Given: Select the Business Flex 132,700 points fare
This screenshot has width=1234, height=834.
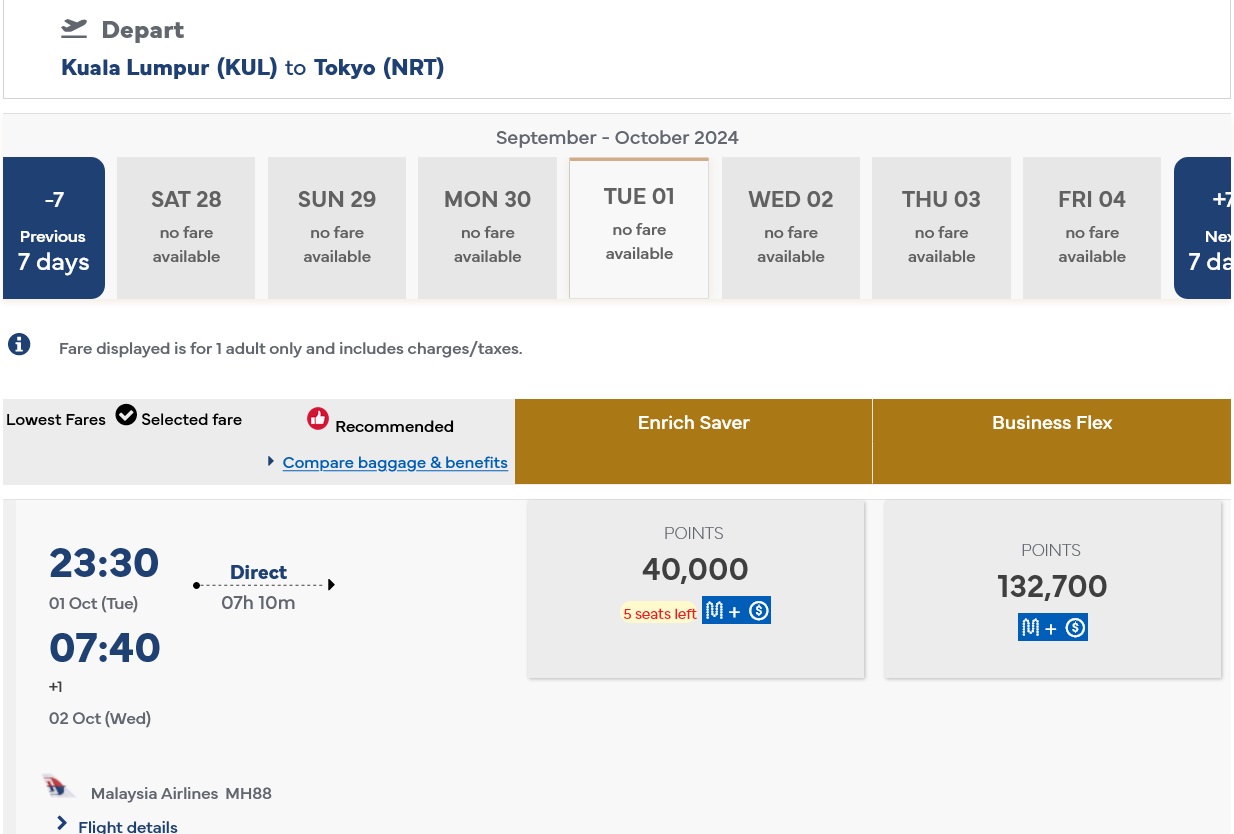Looking at the screenshot, I should (x=1052, y=588).
